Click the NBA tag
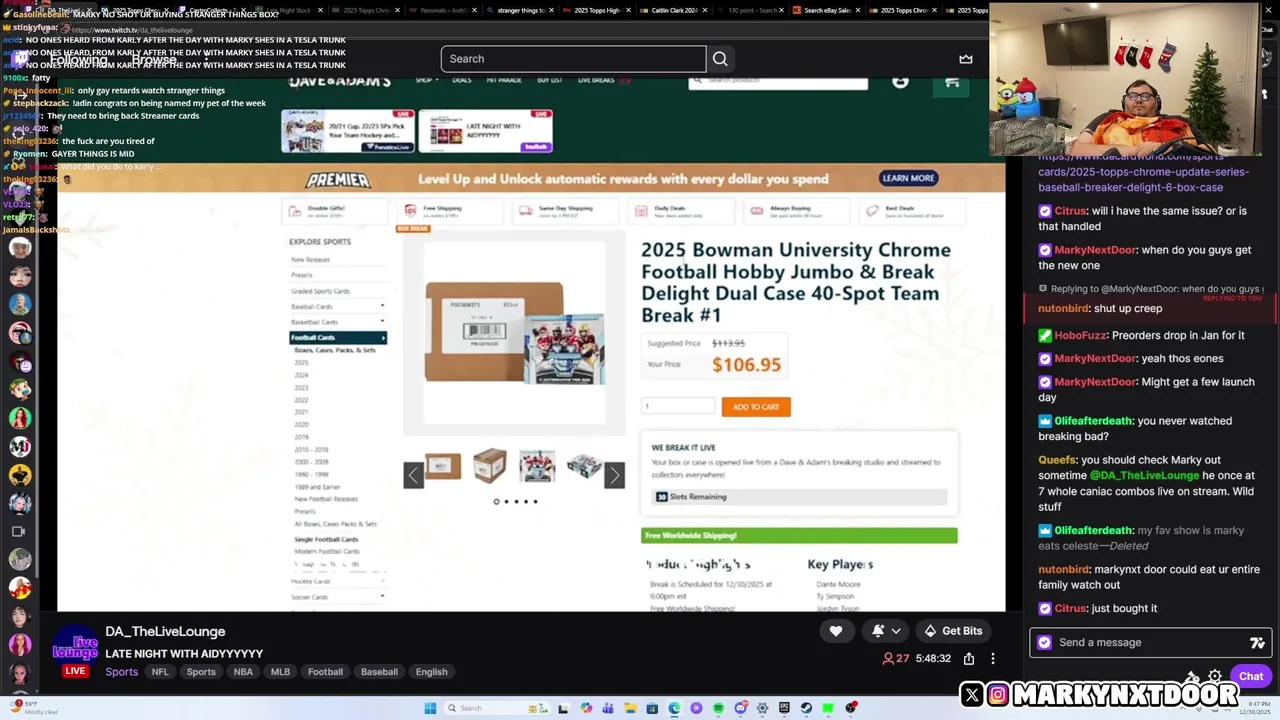Viewport: 1280px width, 720px height. click(x=243, y=672)
